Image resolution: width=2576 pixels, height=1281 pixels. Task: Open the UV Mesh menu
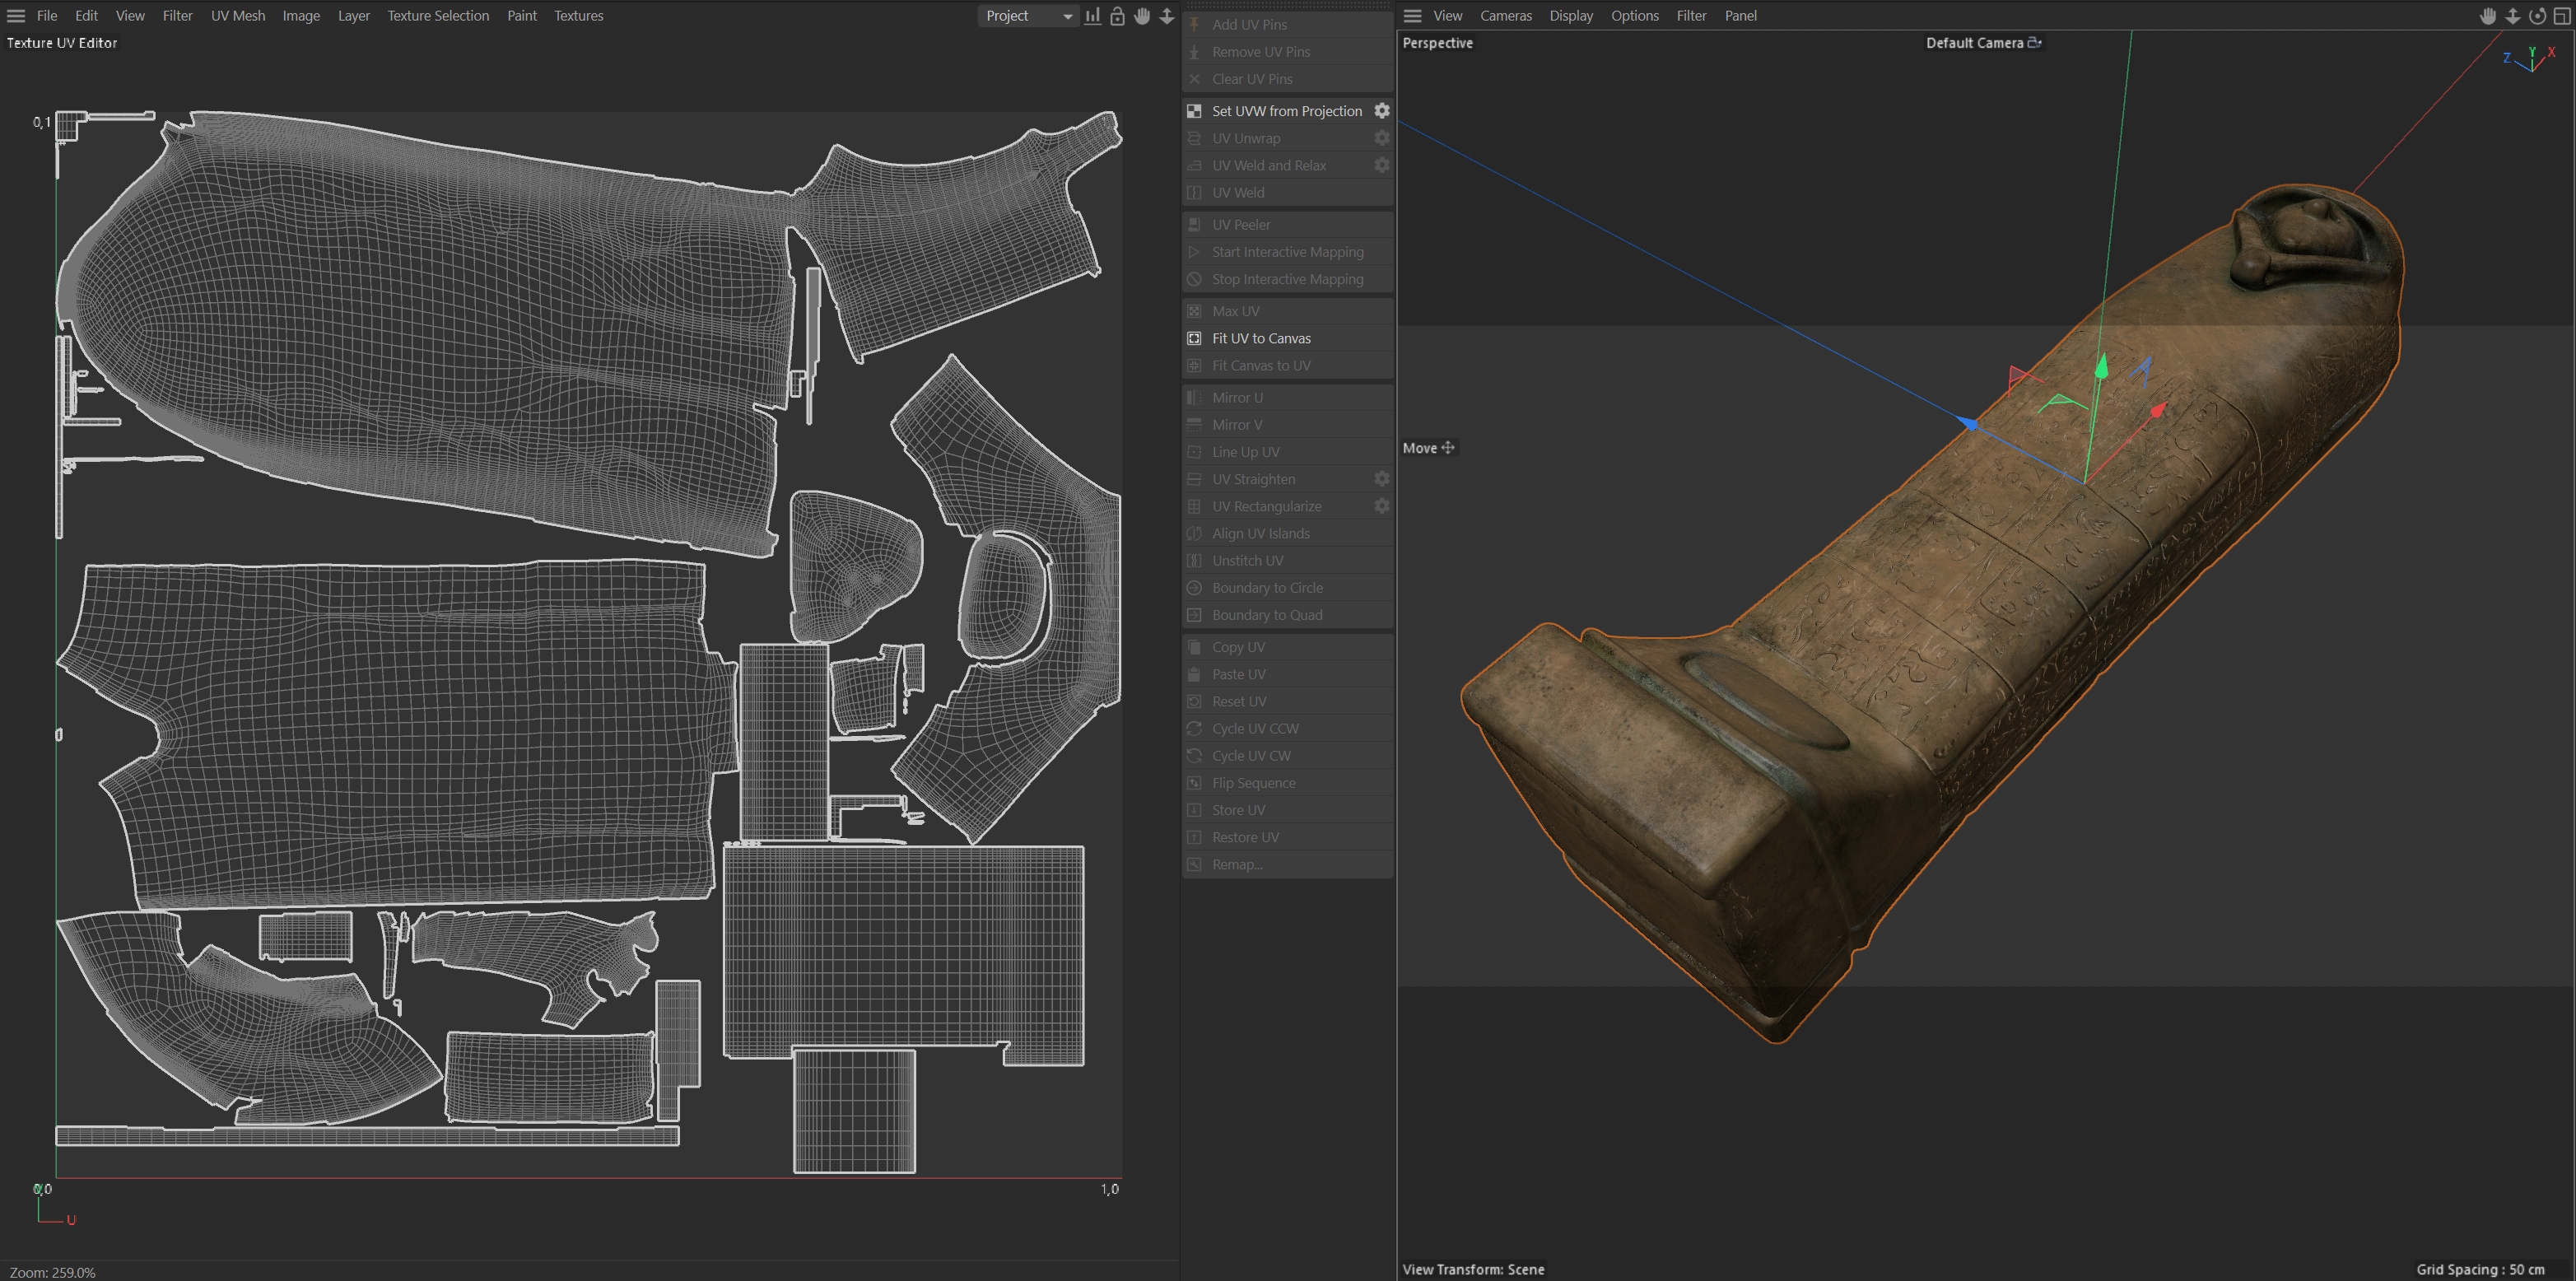tap(238, 16)
